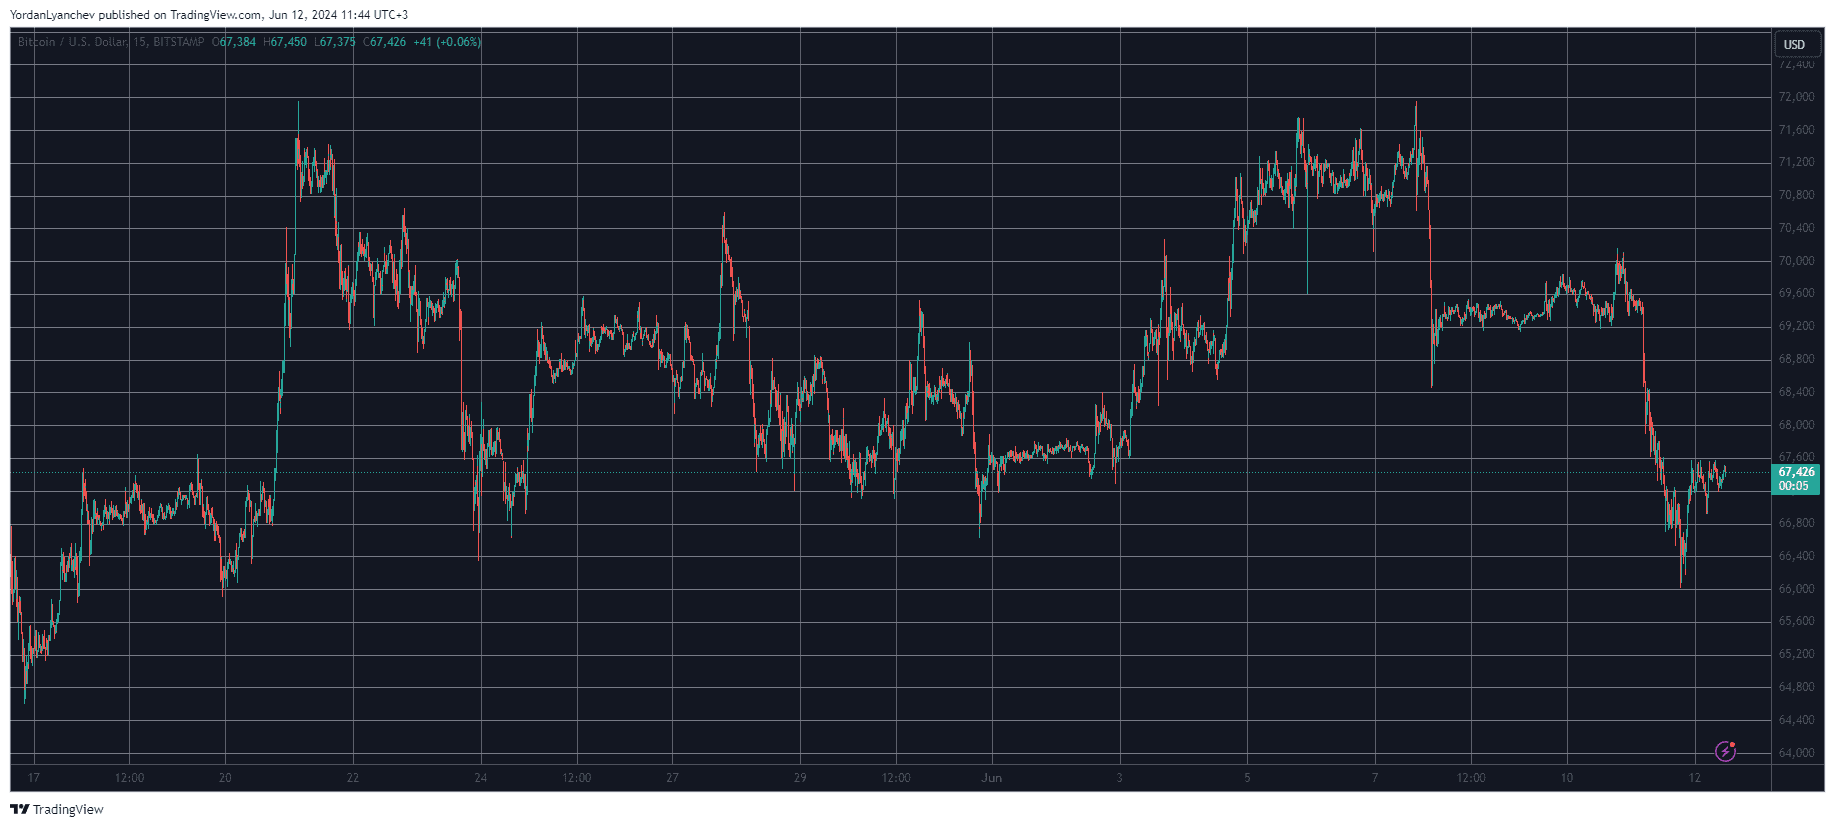
Task: Click the date label 5 on time axis
Action: [x=1247, y=778]
